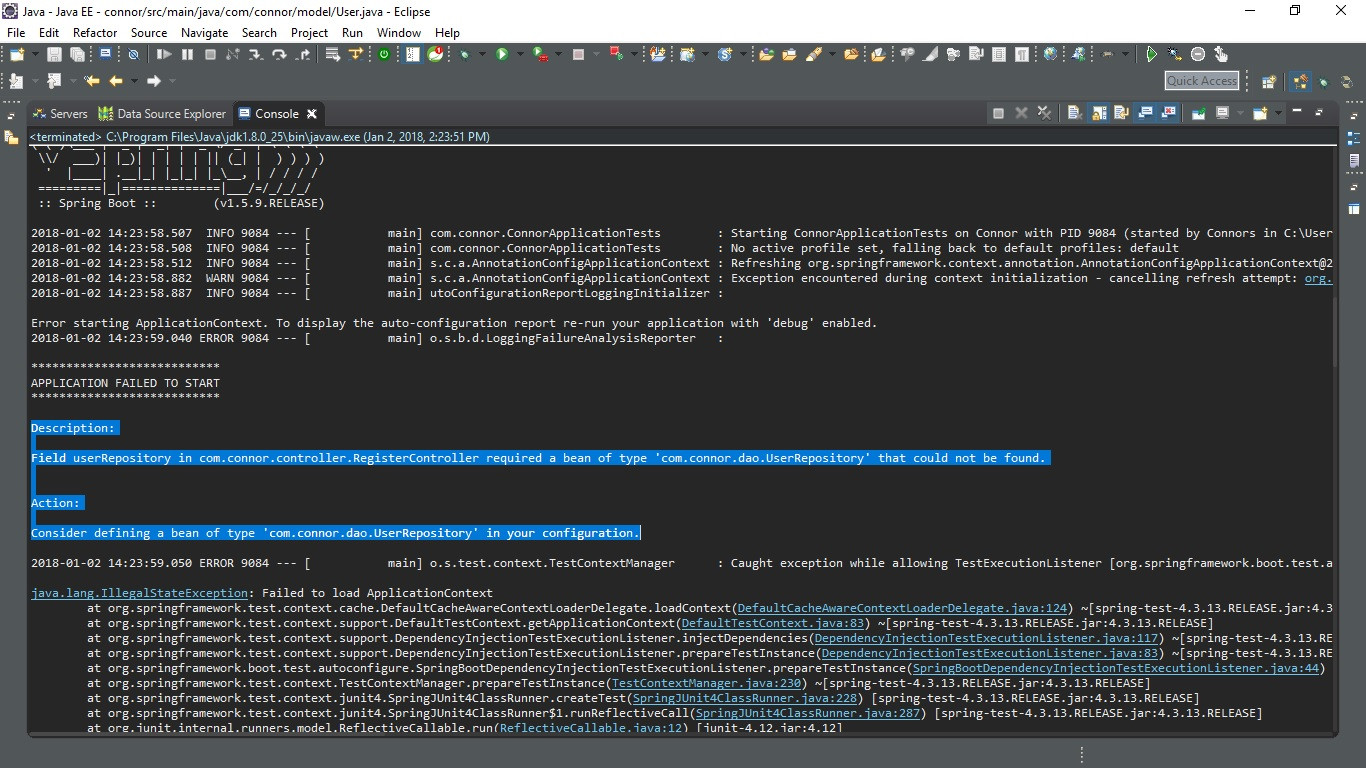Expand the Forward history dropdown arrow

pyautogui.click(x=171, y=80)
